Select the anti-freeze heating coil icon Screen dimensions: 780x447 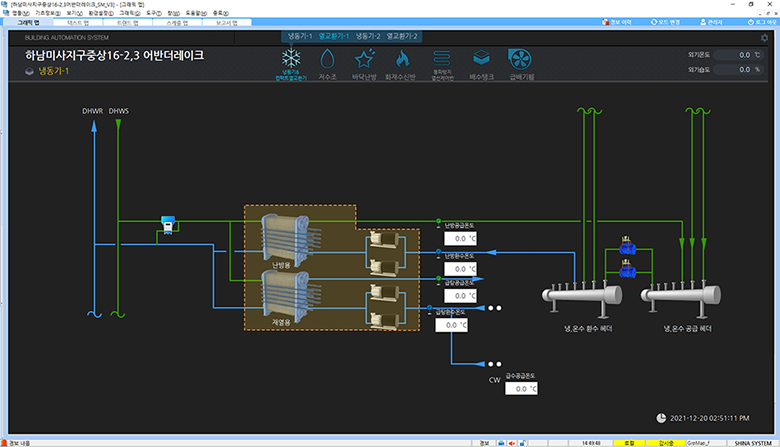pyautogui.click(x=442, y=64)
